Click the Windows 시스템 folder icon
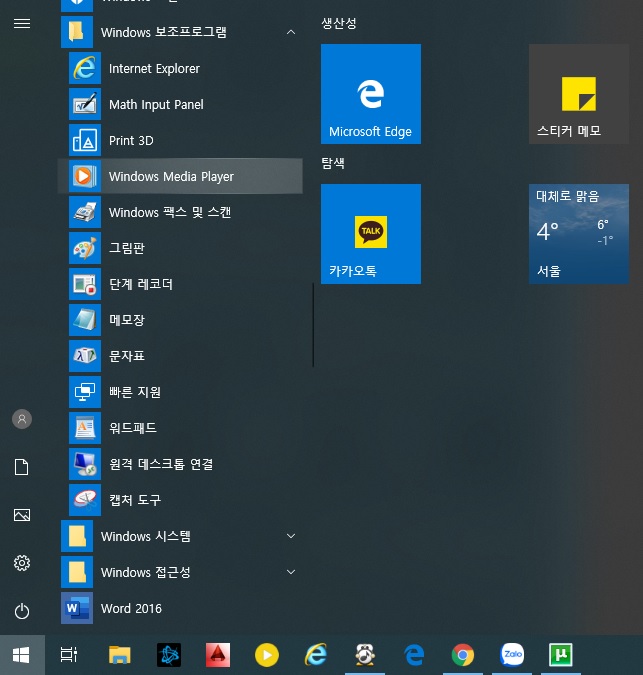 click(x=77, y=536)
